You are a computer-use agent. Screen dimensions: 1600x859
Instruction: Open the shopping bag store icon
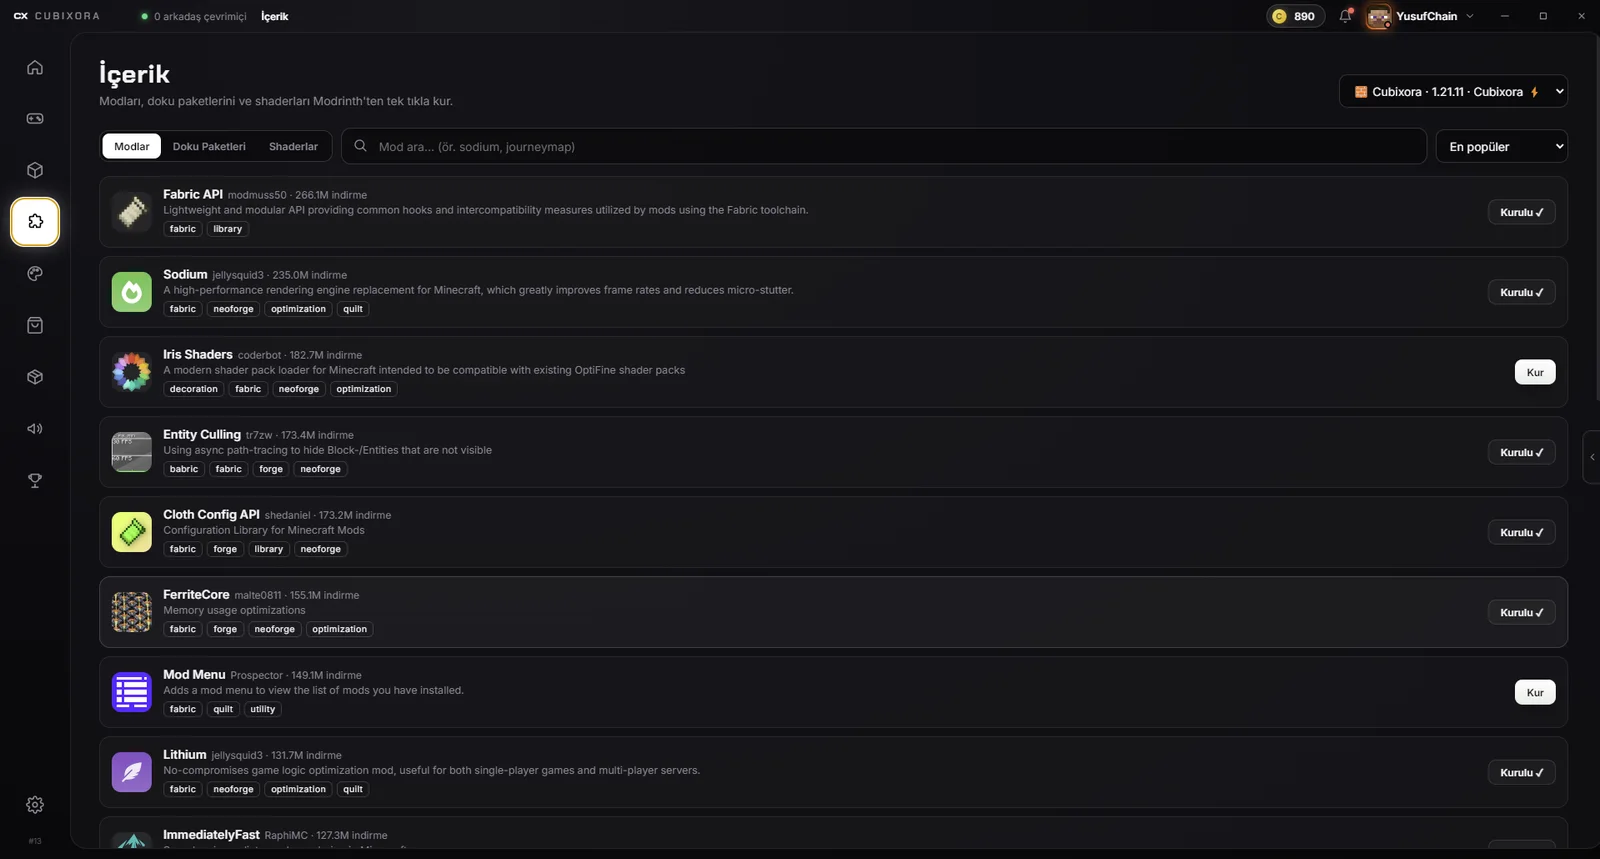click(35, 325)
